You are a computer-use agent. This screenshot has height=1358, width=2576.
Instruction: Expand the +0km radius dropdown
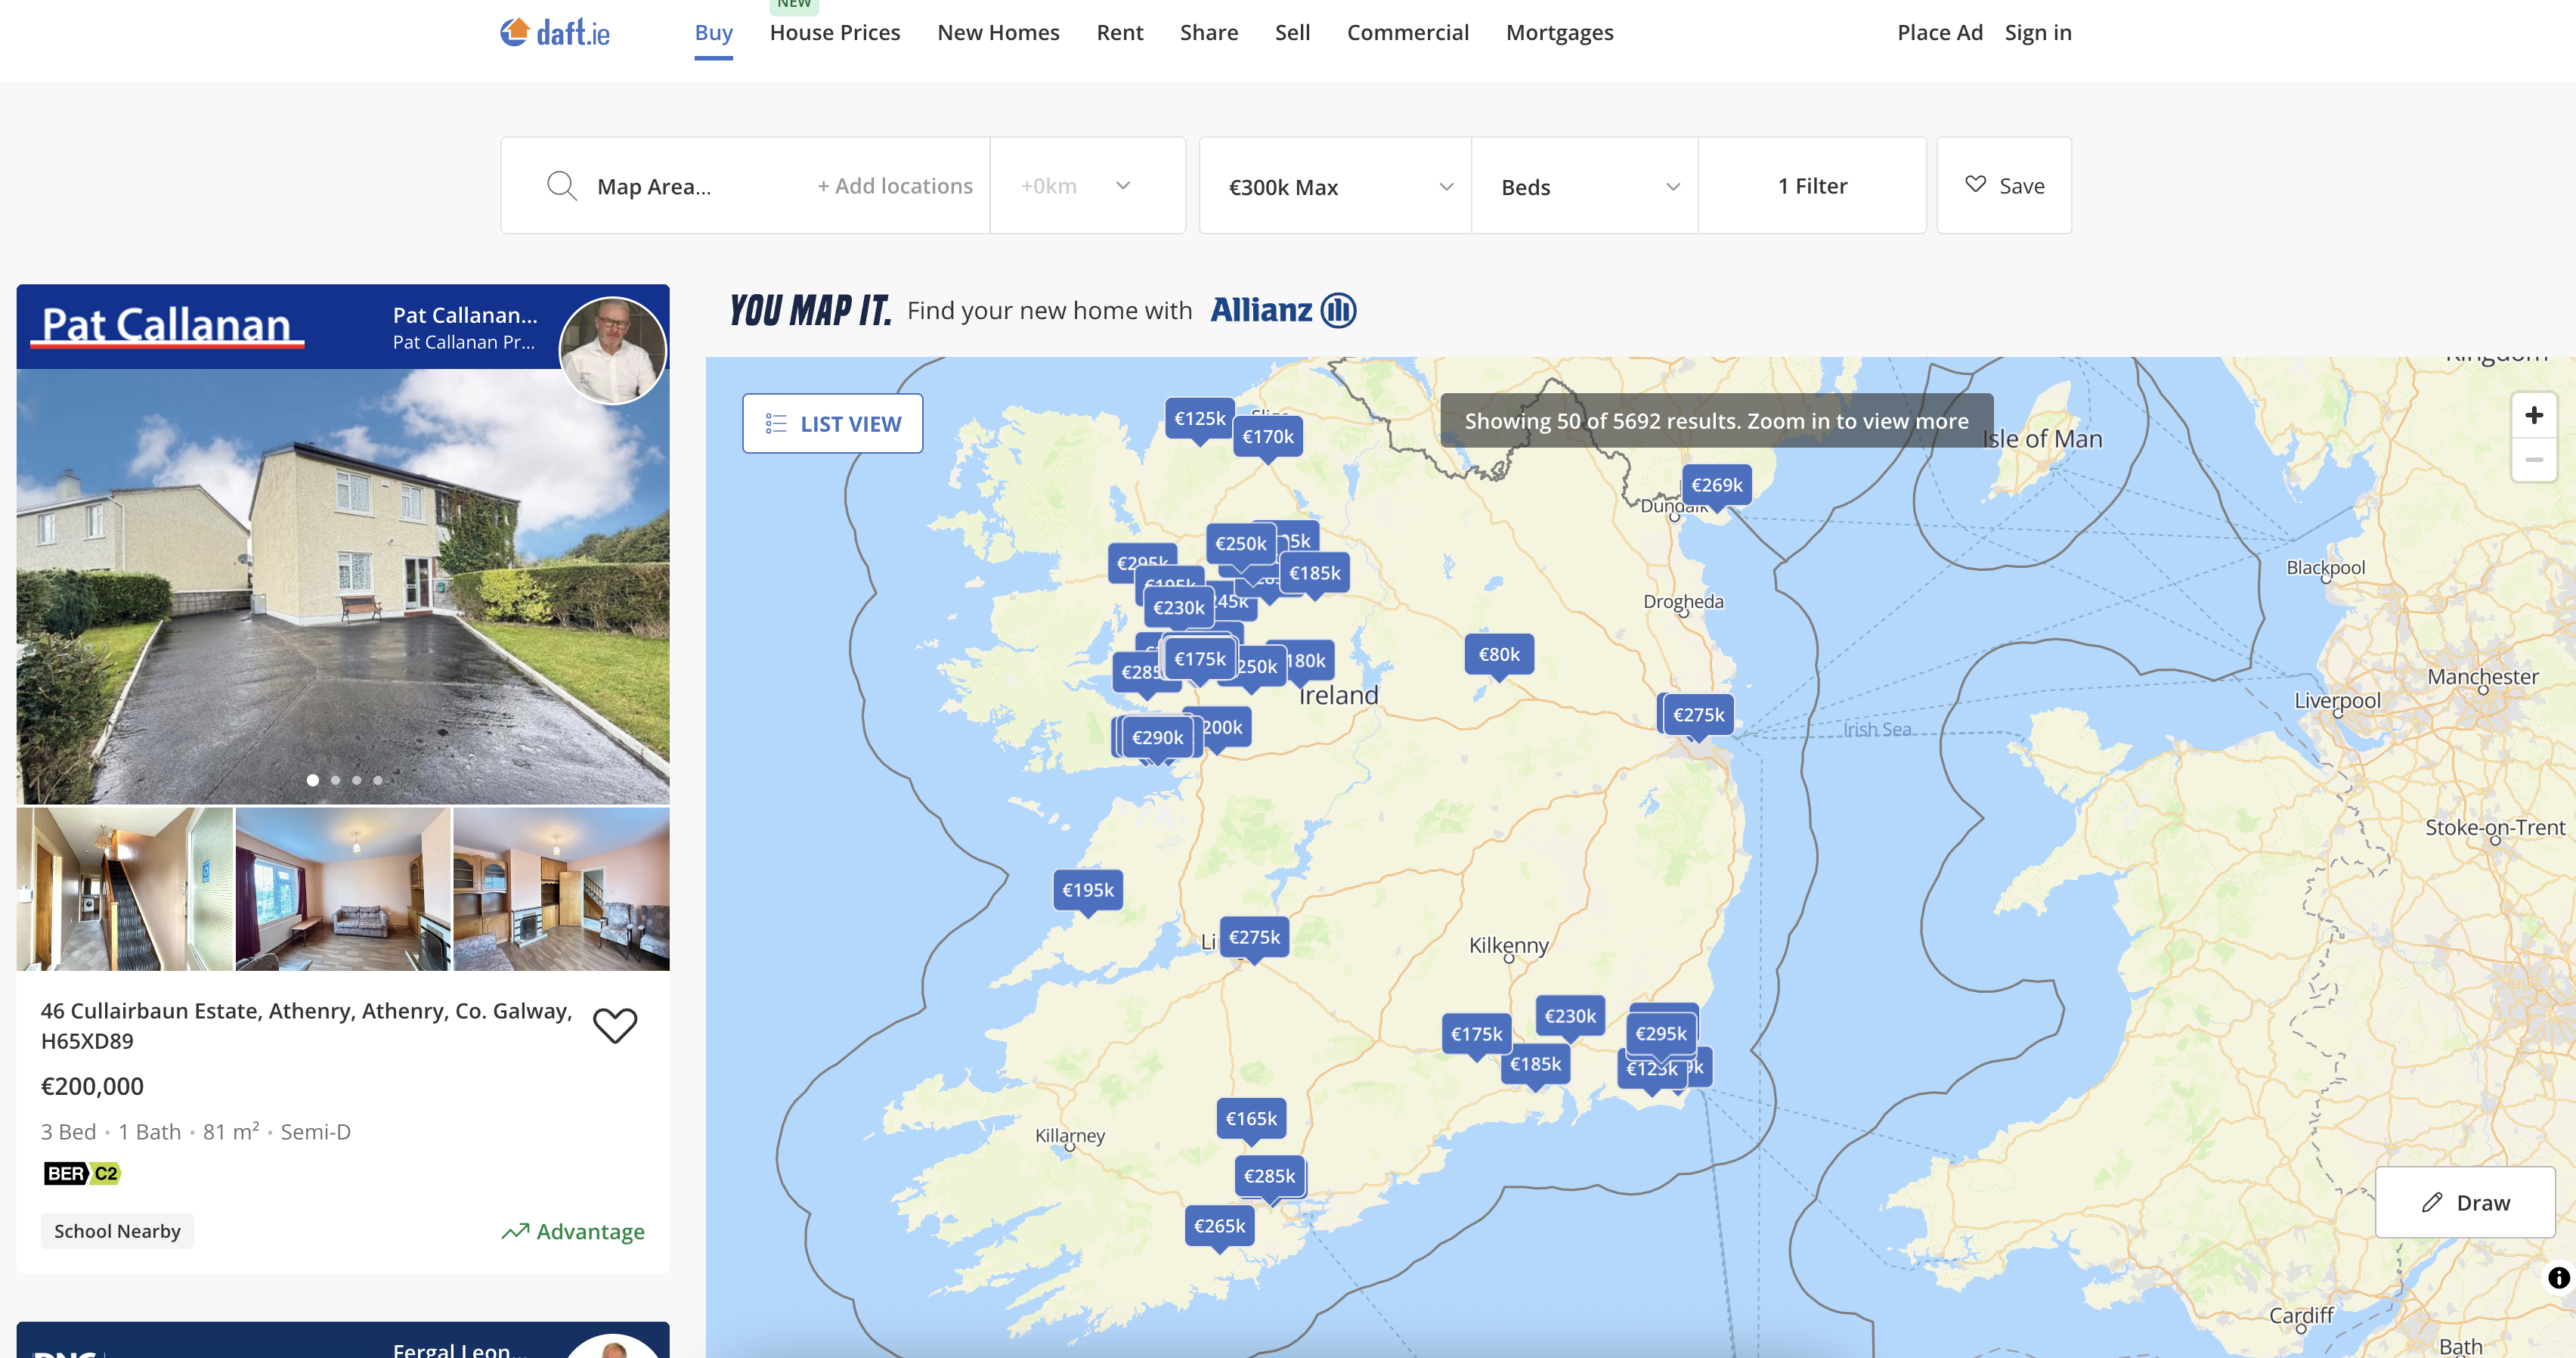pos(1086,186)
